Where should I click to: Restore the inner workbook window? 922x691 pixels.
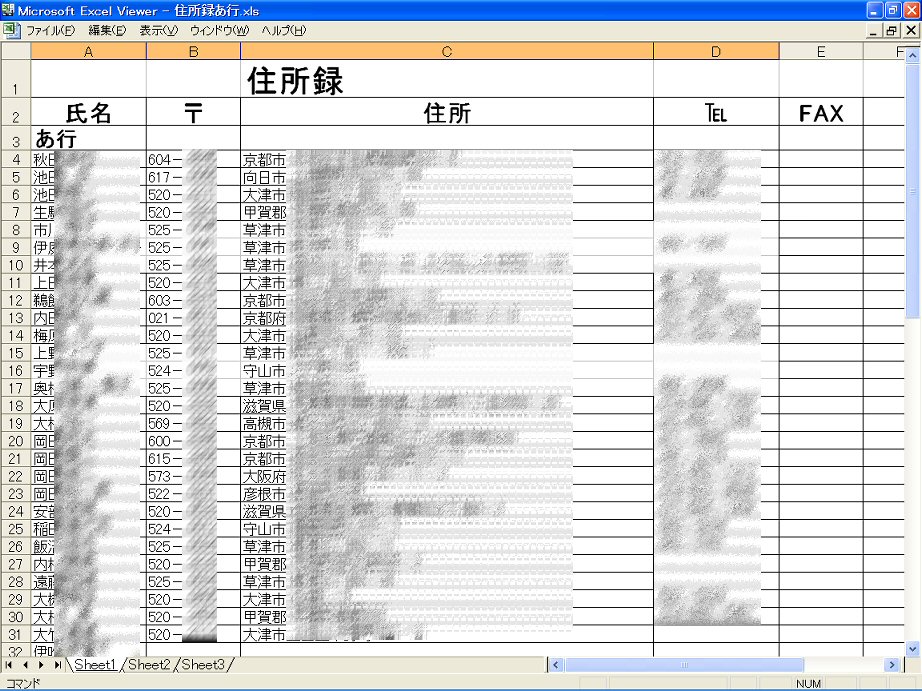[x=891, y=31]
